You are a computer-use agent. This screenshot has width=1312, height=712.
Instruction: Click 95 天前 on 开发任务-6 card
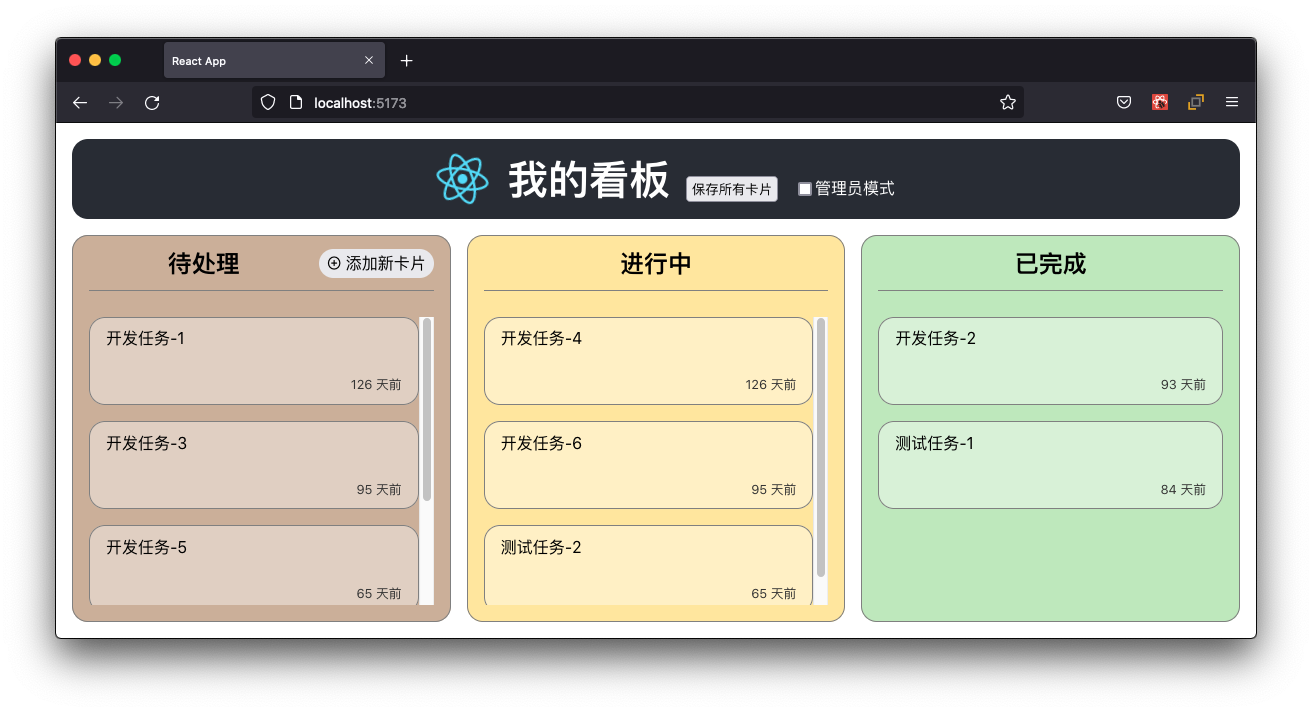click(x=774, y=490)
